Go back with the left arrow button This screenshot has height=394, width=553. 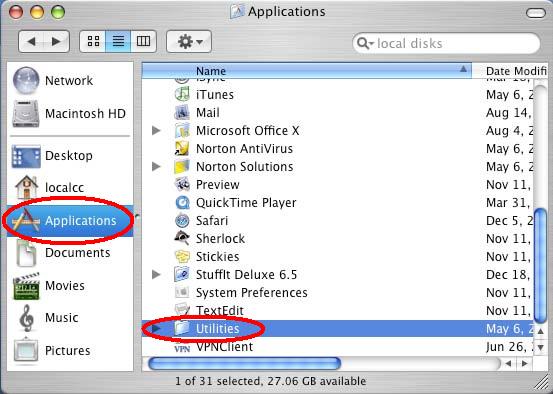[32, 42]
